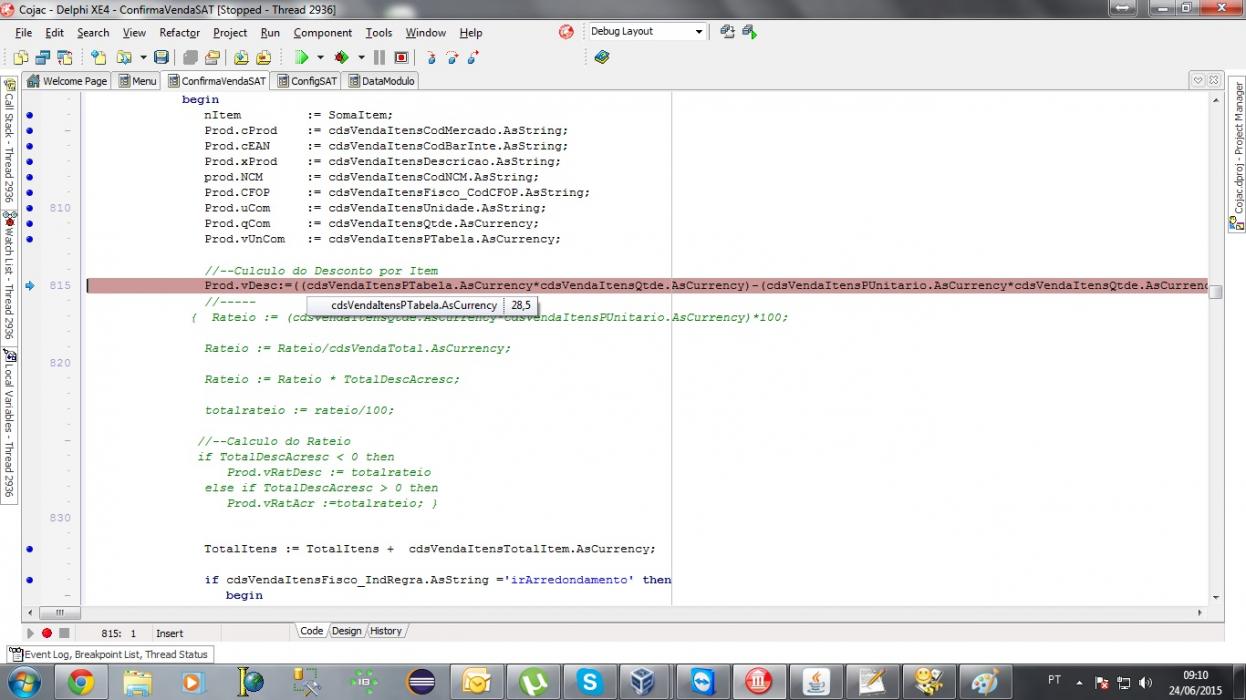Viewport: 1246px width, 700px height.
Task: Click the Step Over debug icon
Action: (x=452, y=58)
